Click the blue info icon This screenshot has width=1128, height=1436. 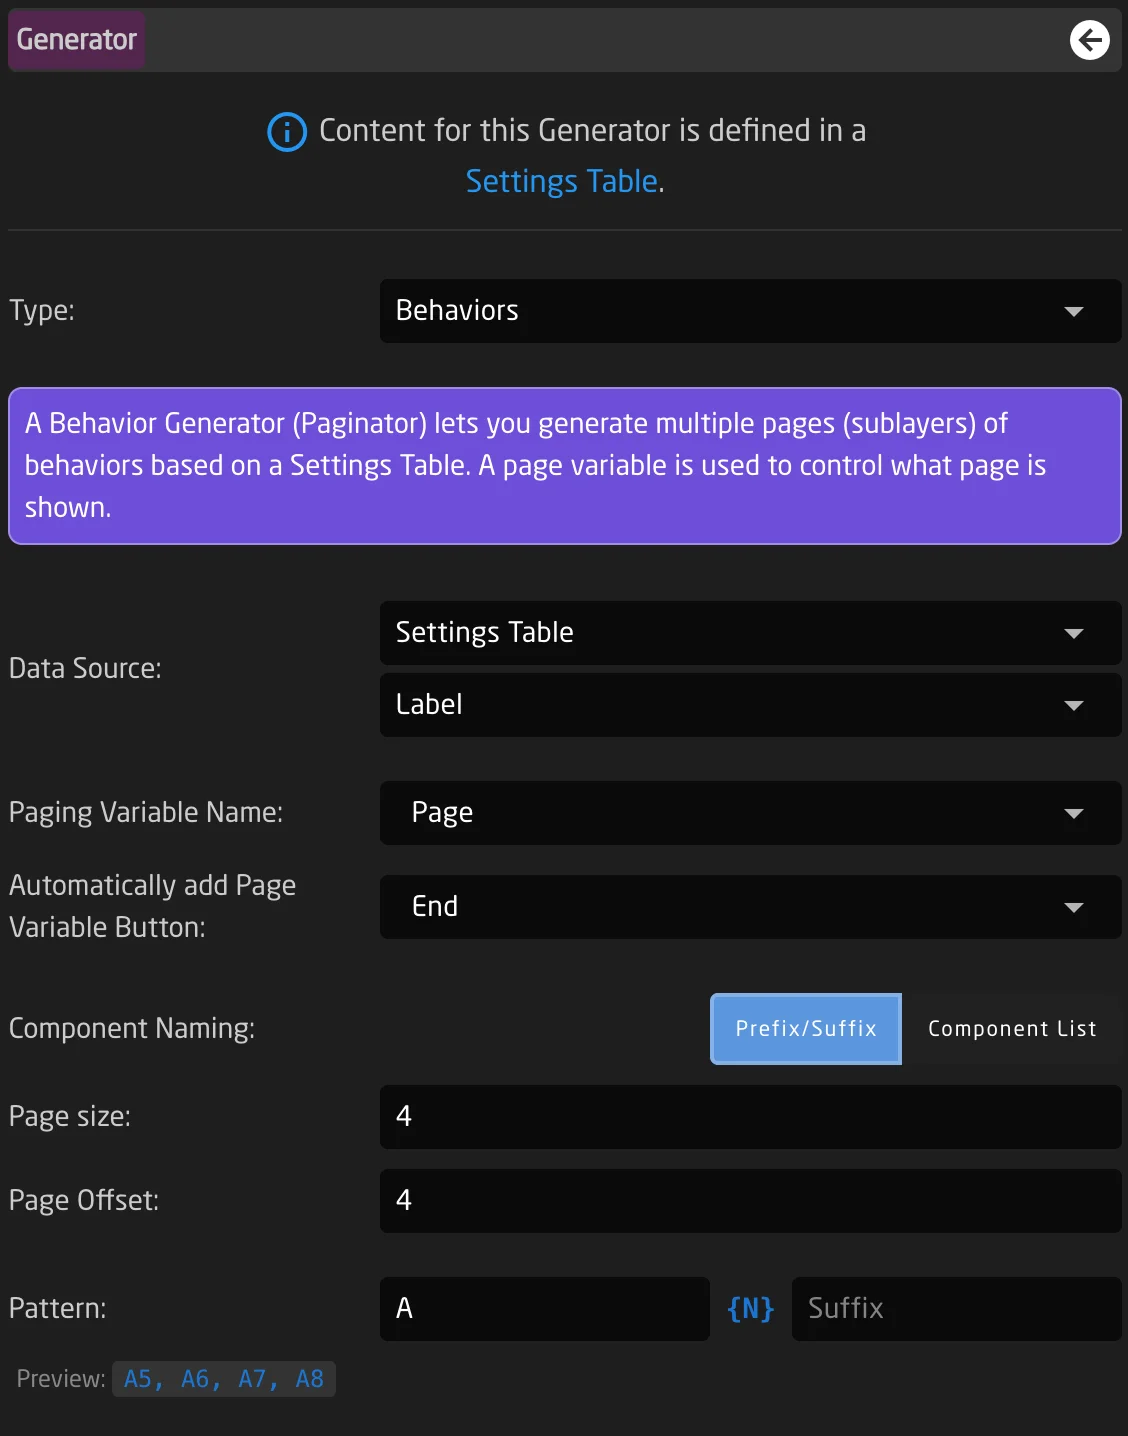[x=286, y=131]
